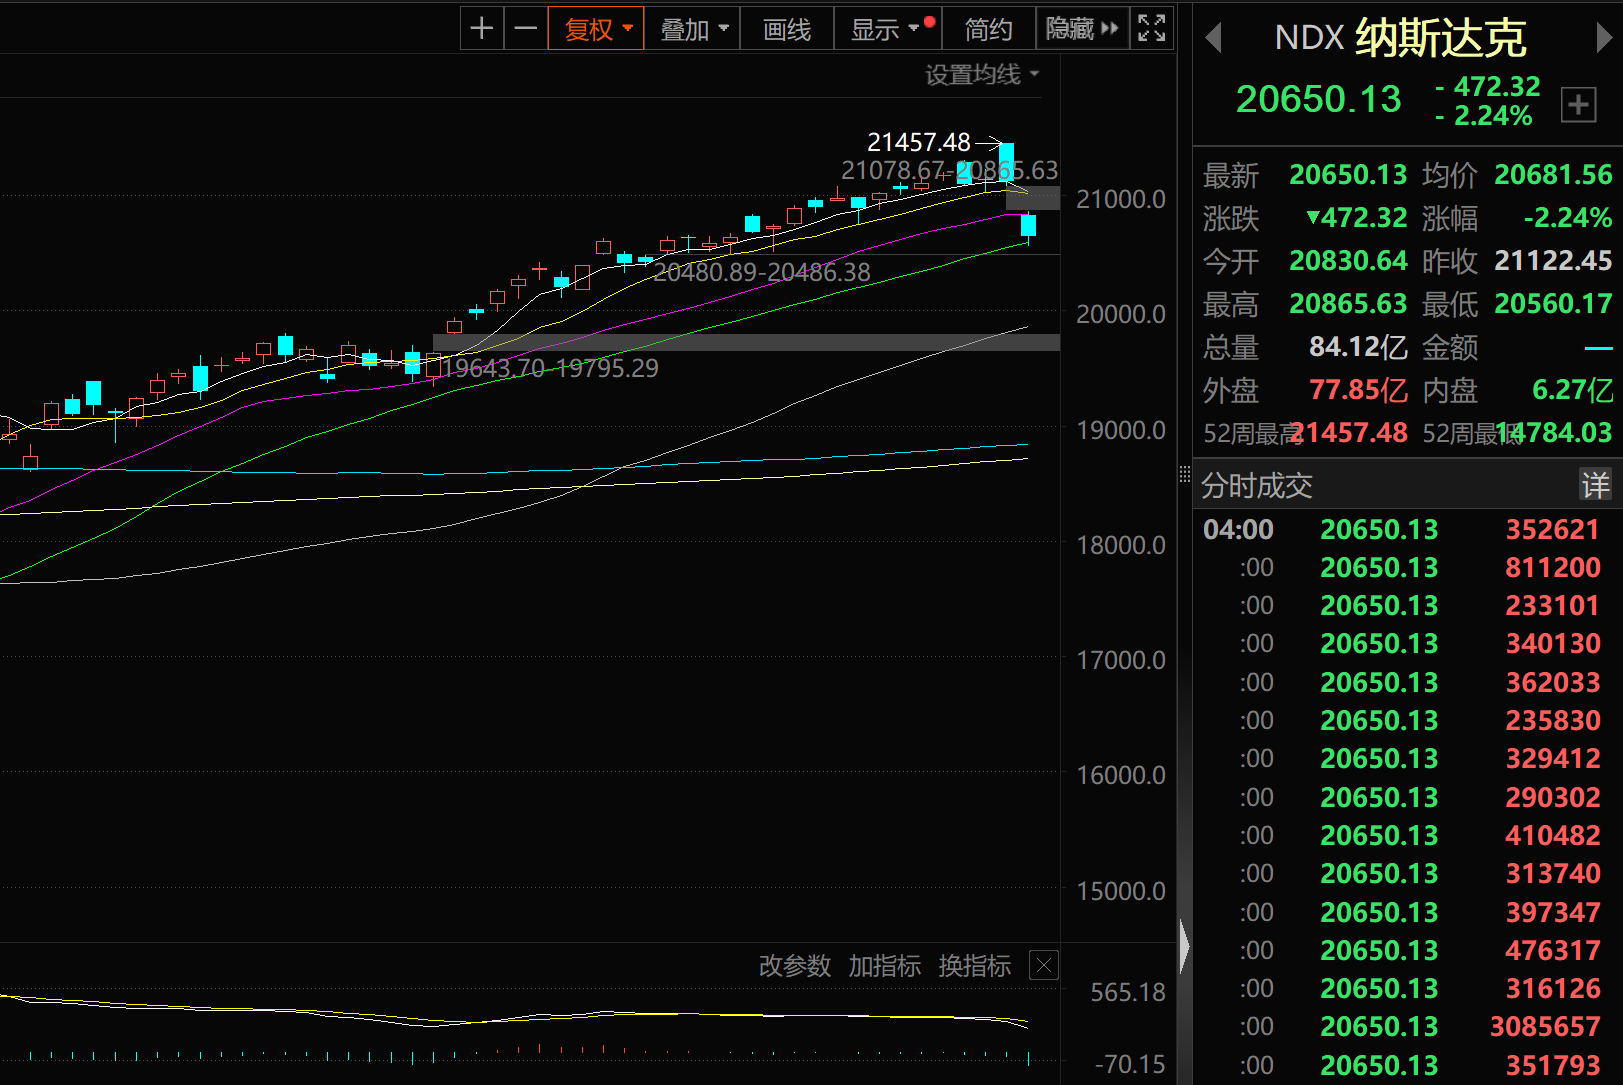Click the latest candlestick on the chart
The image size is (1623, 1085).
1028,227
